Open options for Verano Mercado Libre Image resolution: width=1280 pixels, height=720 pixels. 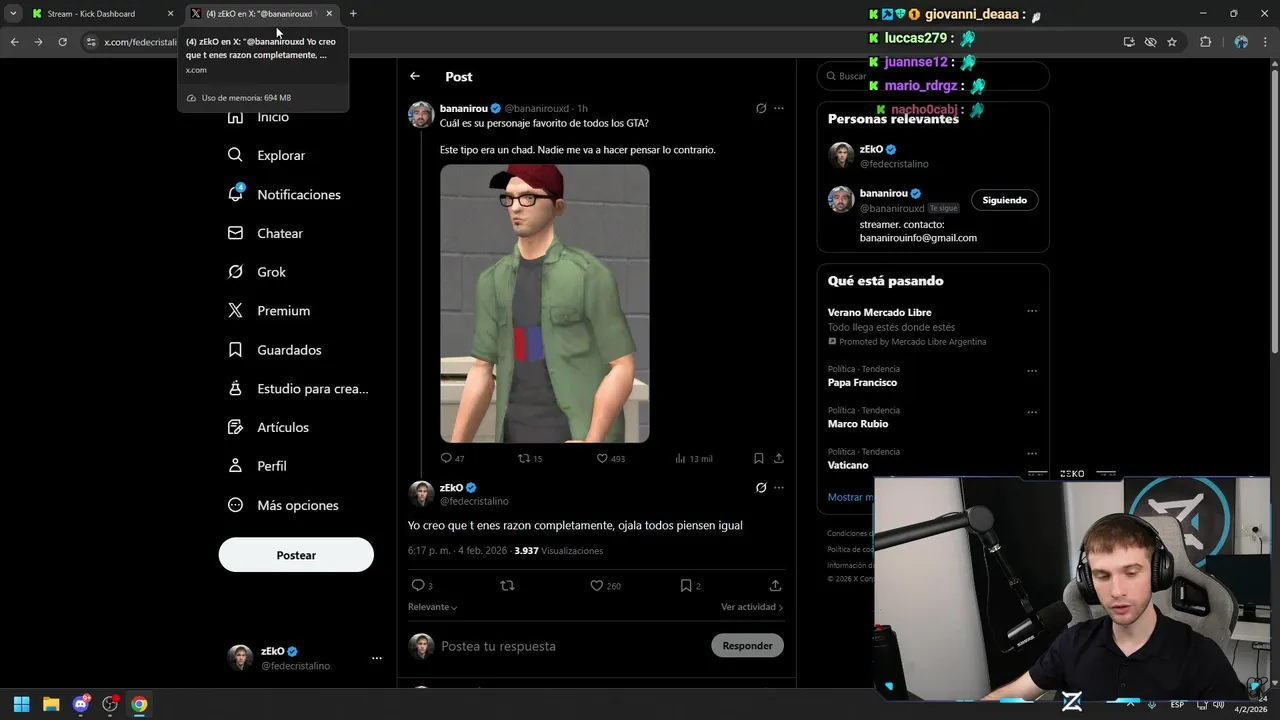tap(1032, 311)
